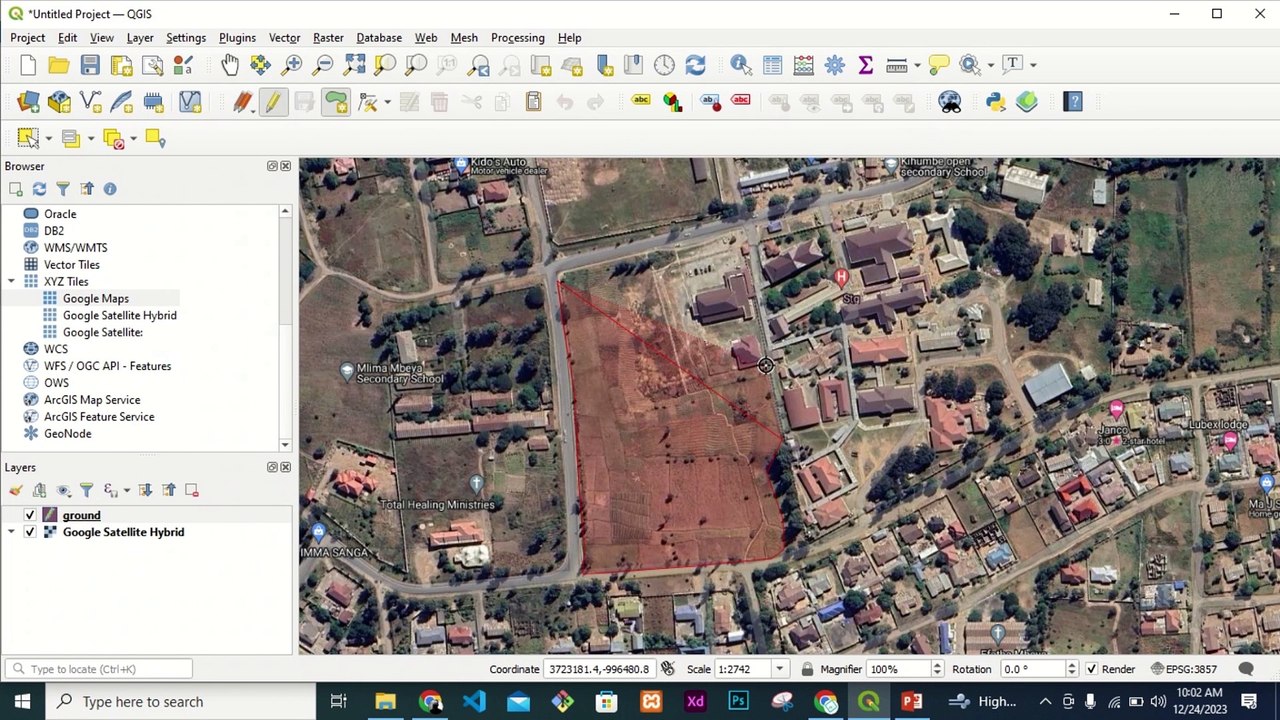Click the Refresh map canvas icon
Screen dimensions: 1280x720
pyautogui.click(x=695, y=65)
